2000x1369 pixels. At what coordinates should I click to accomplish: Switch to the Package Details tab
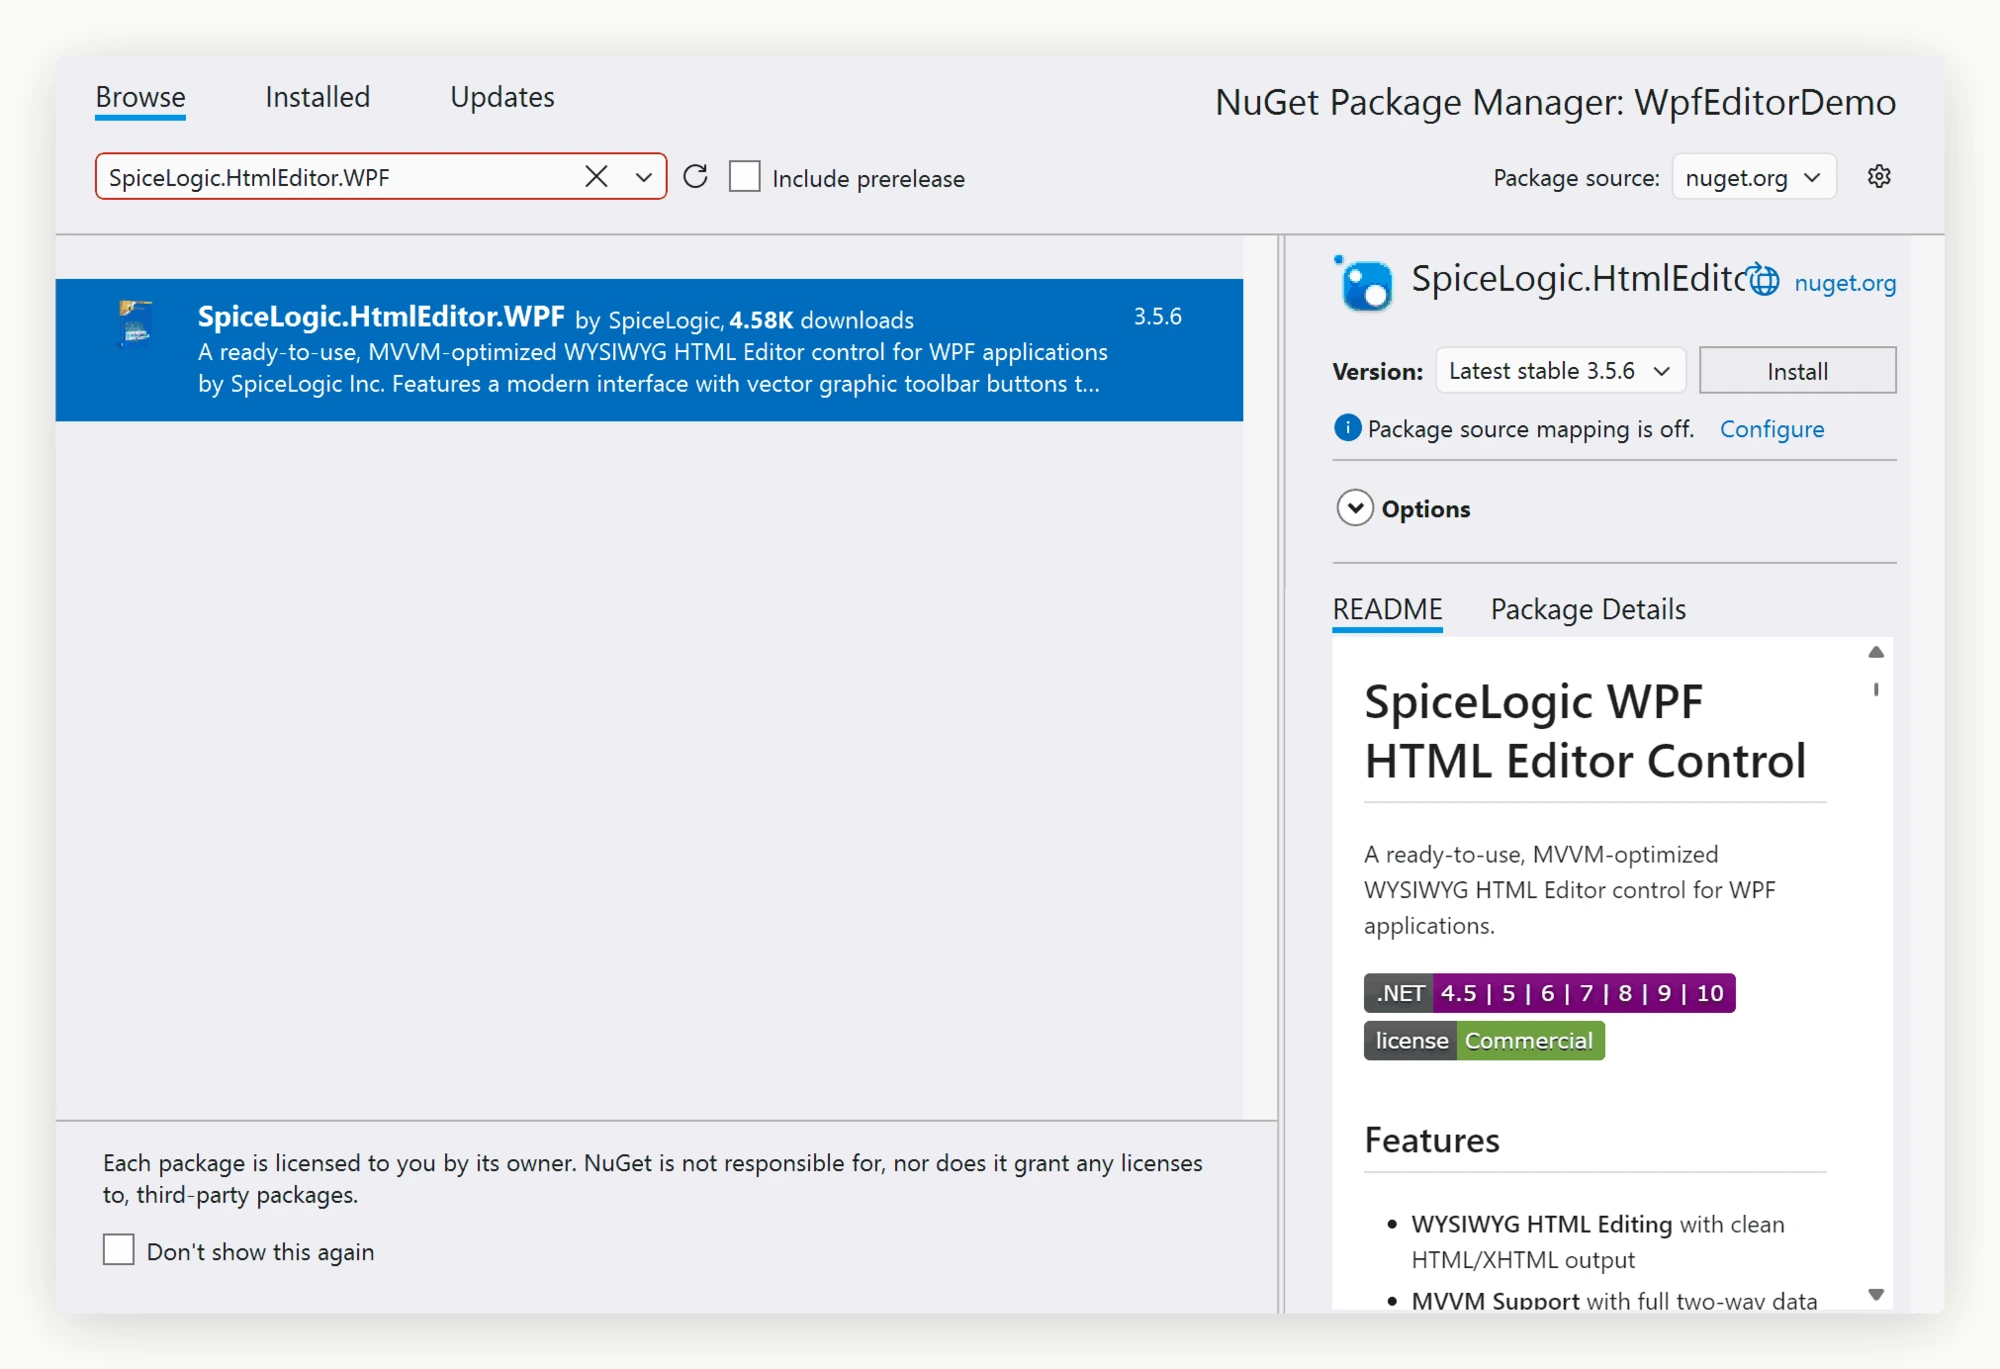pyautogui.click(x=1588, y=609)
